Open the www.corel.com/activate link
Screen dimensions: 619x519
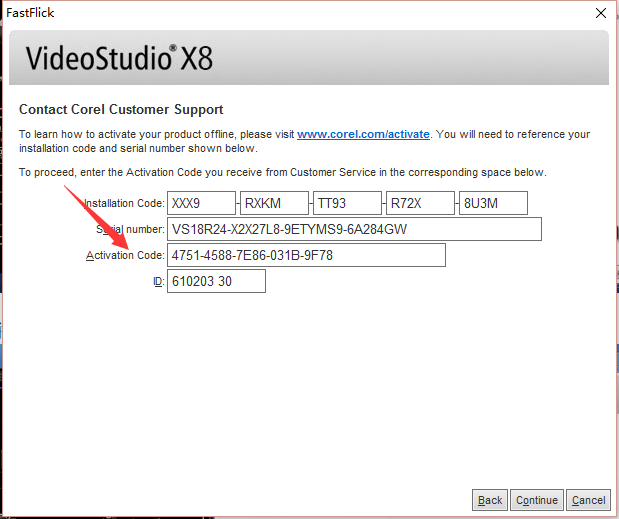click(x=363, y=134)
